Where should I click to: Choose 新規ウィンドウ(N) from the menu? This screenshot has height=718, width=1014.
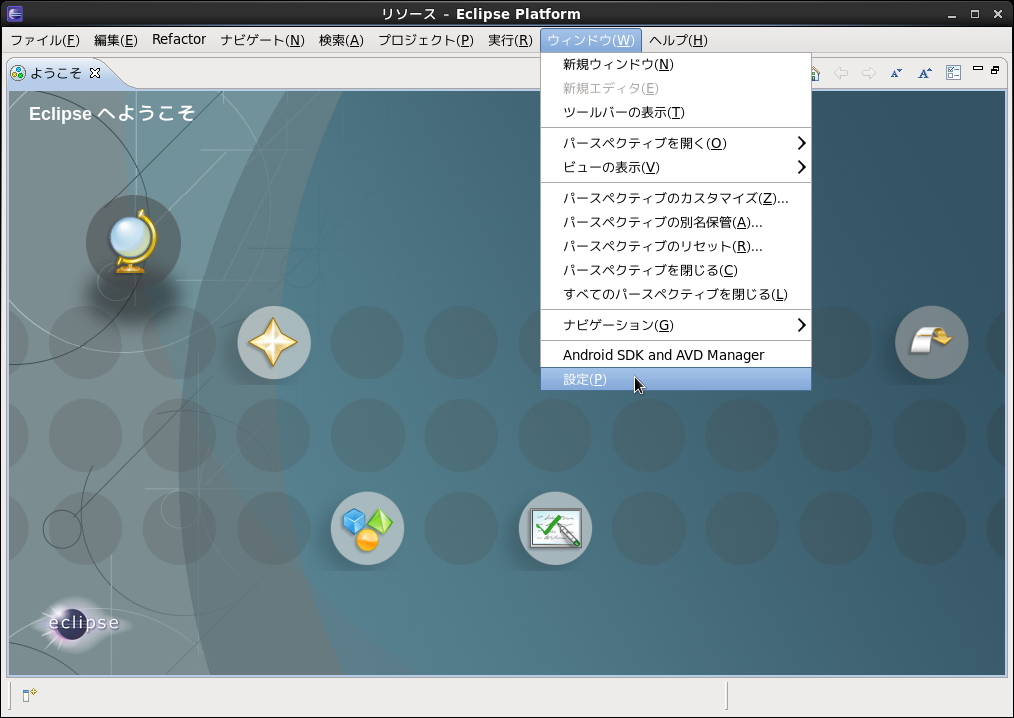(x=676, y=65)
